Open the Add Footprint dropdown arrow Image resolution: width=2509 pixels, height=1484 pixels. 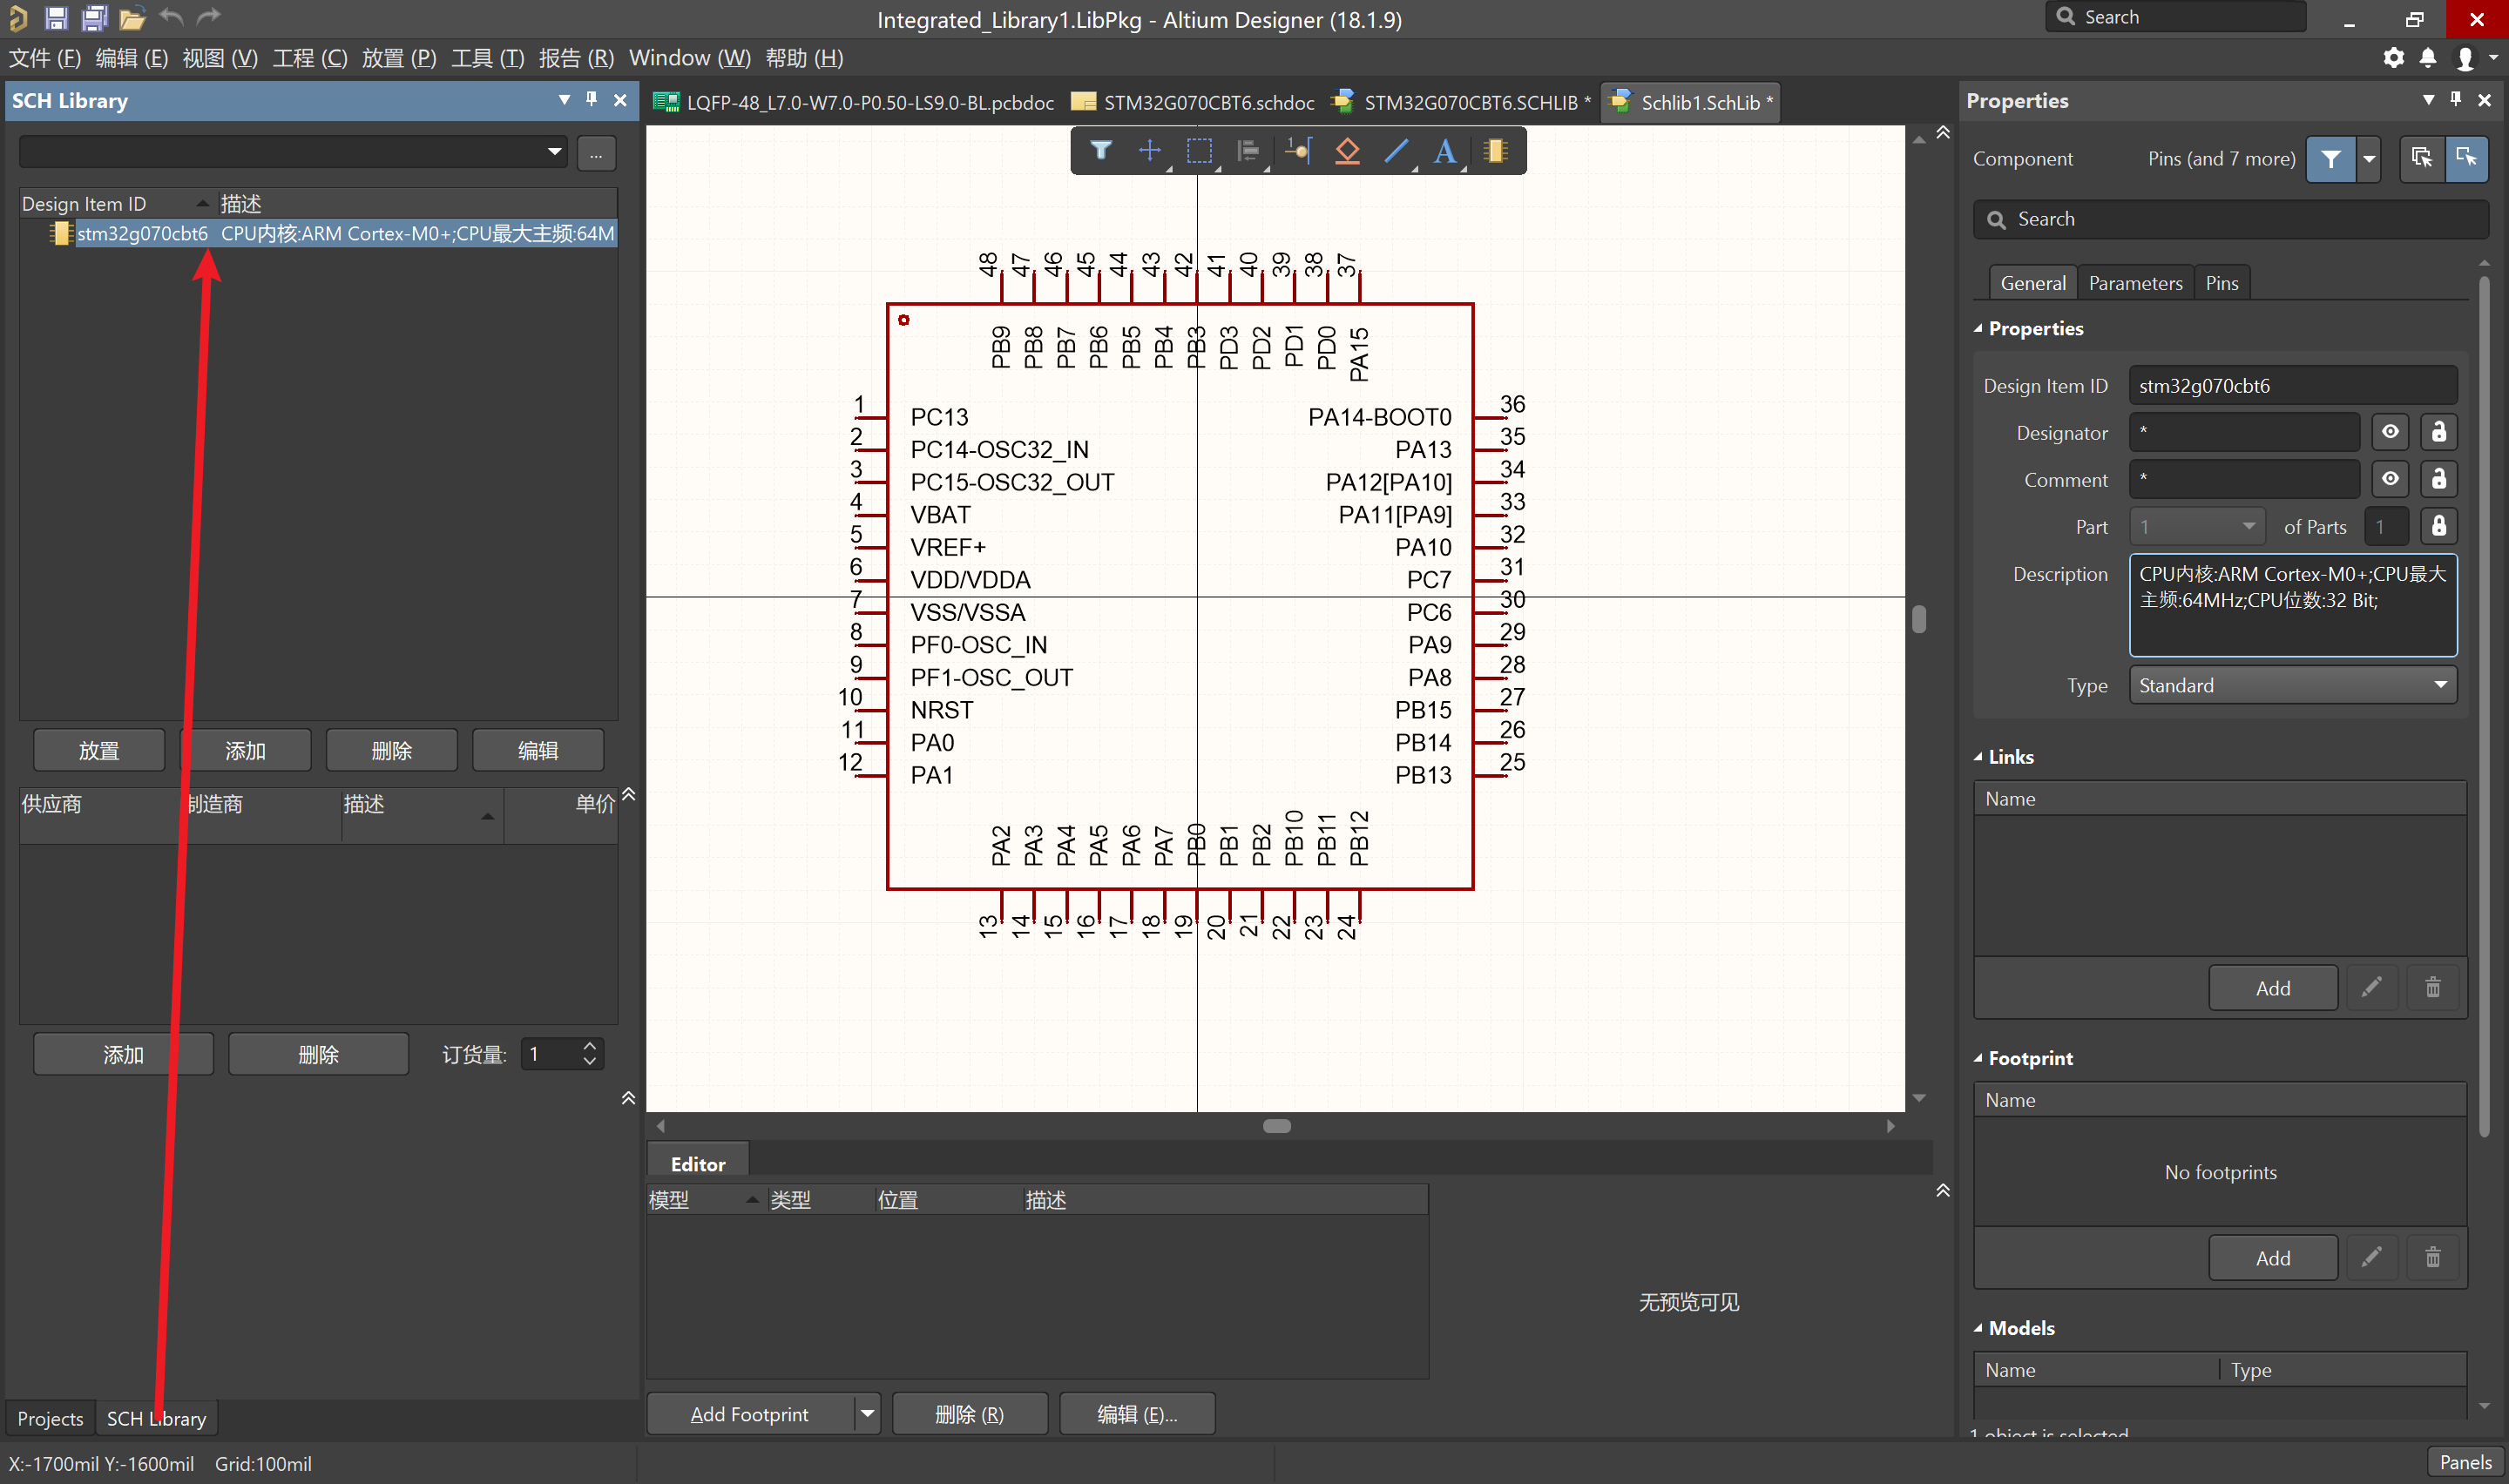867,1414
